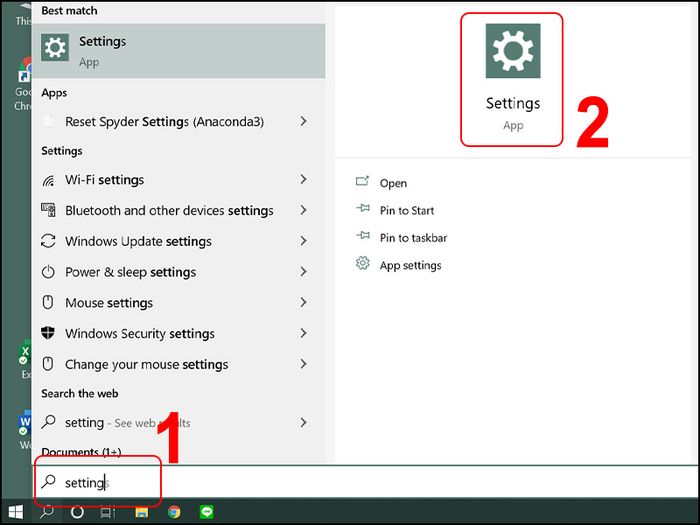Expand the web search result chevron
The height and width of the screenshot is (525, 700).
pyautogui.click(x=304, y=422)
